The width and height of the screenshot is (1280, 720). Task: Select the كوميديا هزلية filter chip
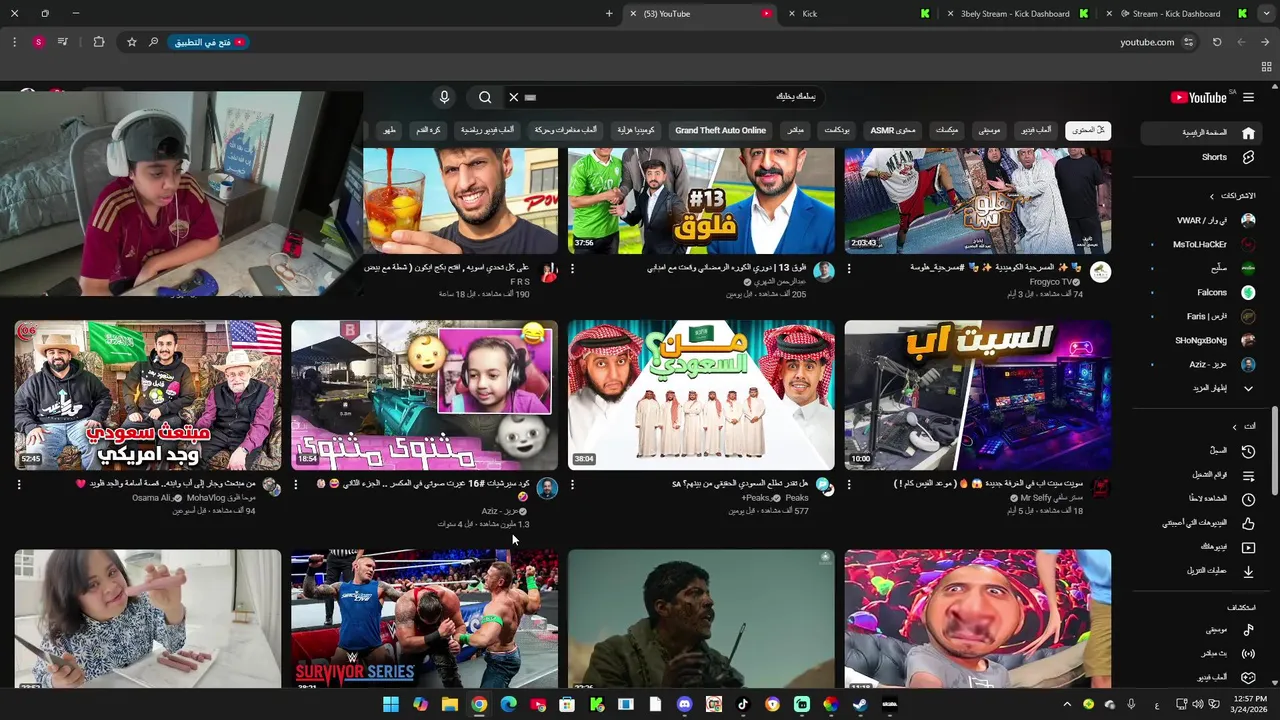click(635, 130)
